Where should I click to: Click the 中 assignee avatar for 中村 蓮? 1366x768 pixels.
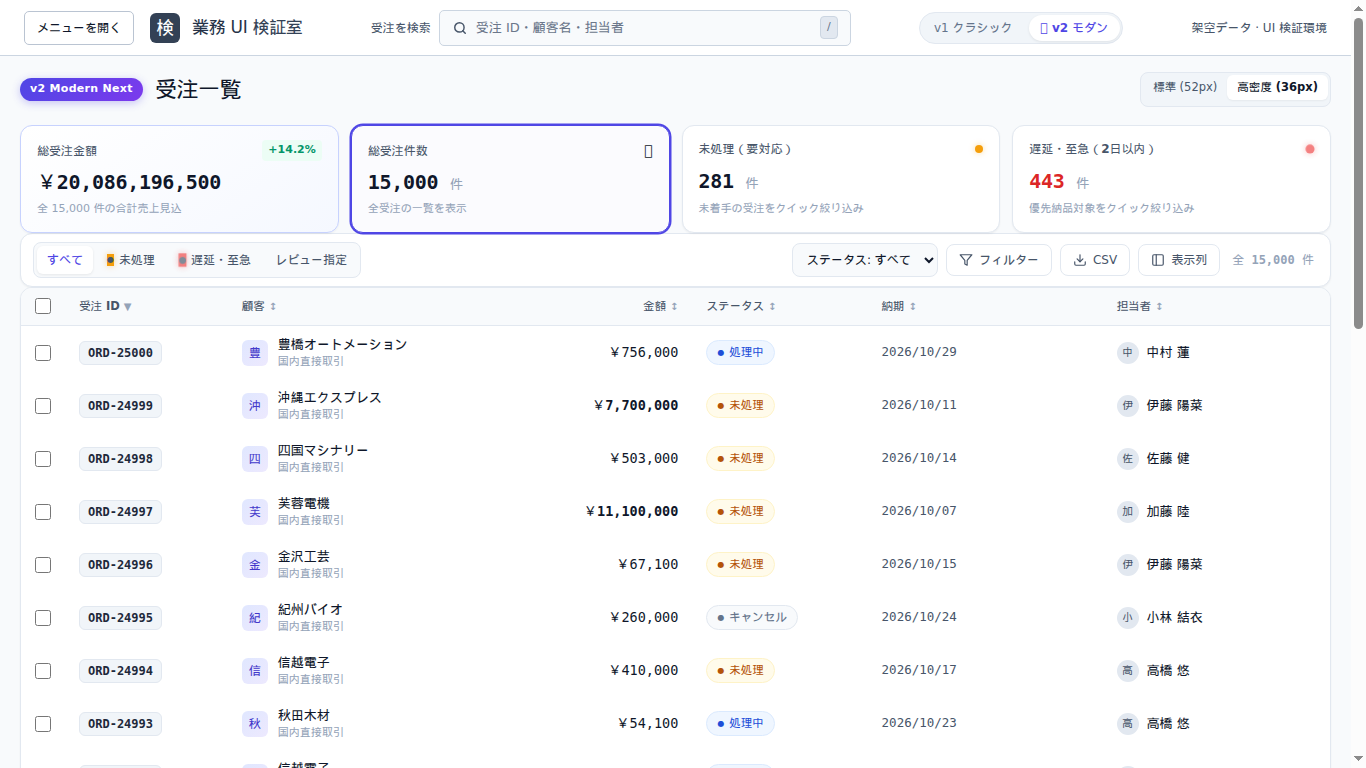pos(1128,353)
